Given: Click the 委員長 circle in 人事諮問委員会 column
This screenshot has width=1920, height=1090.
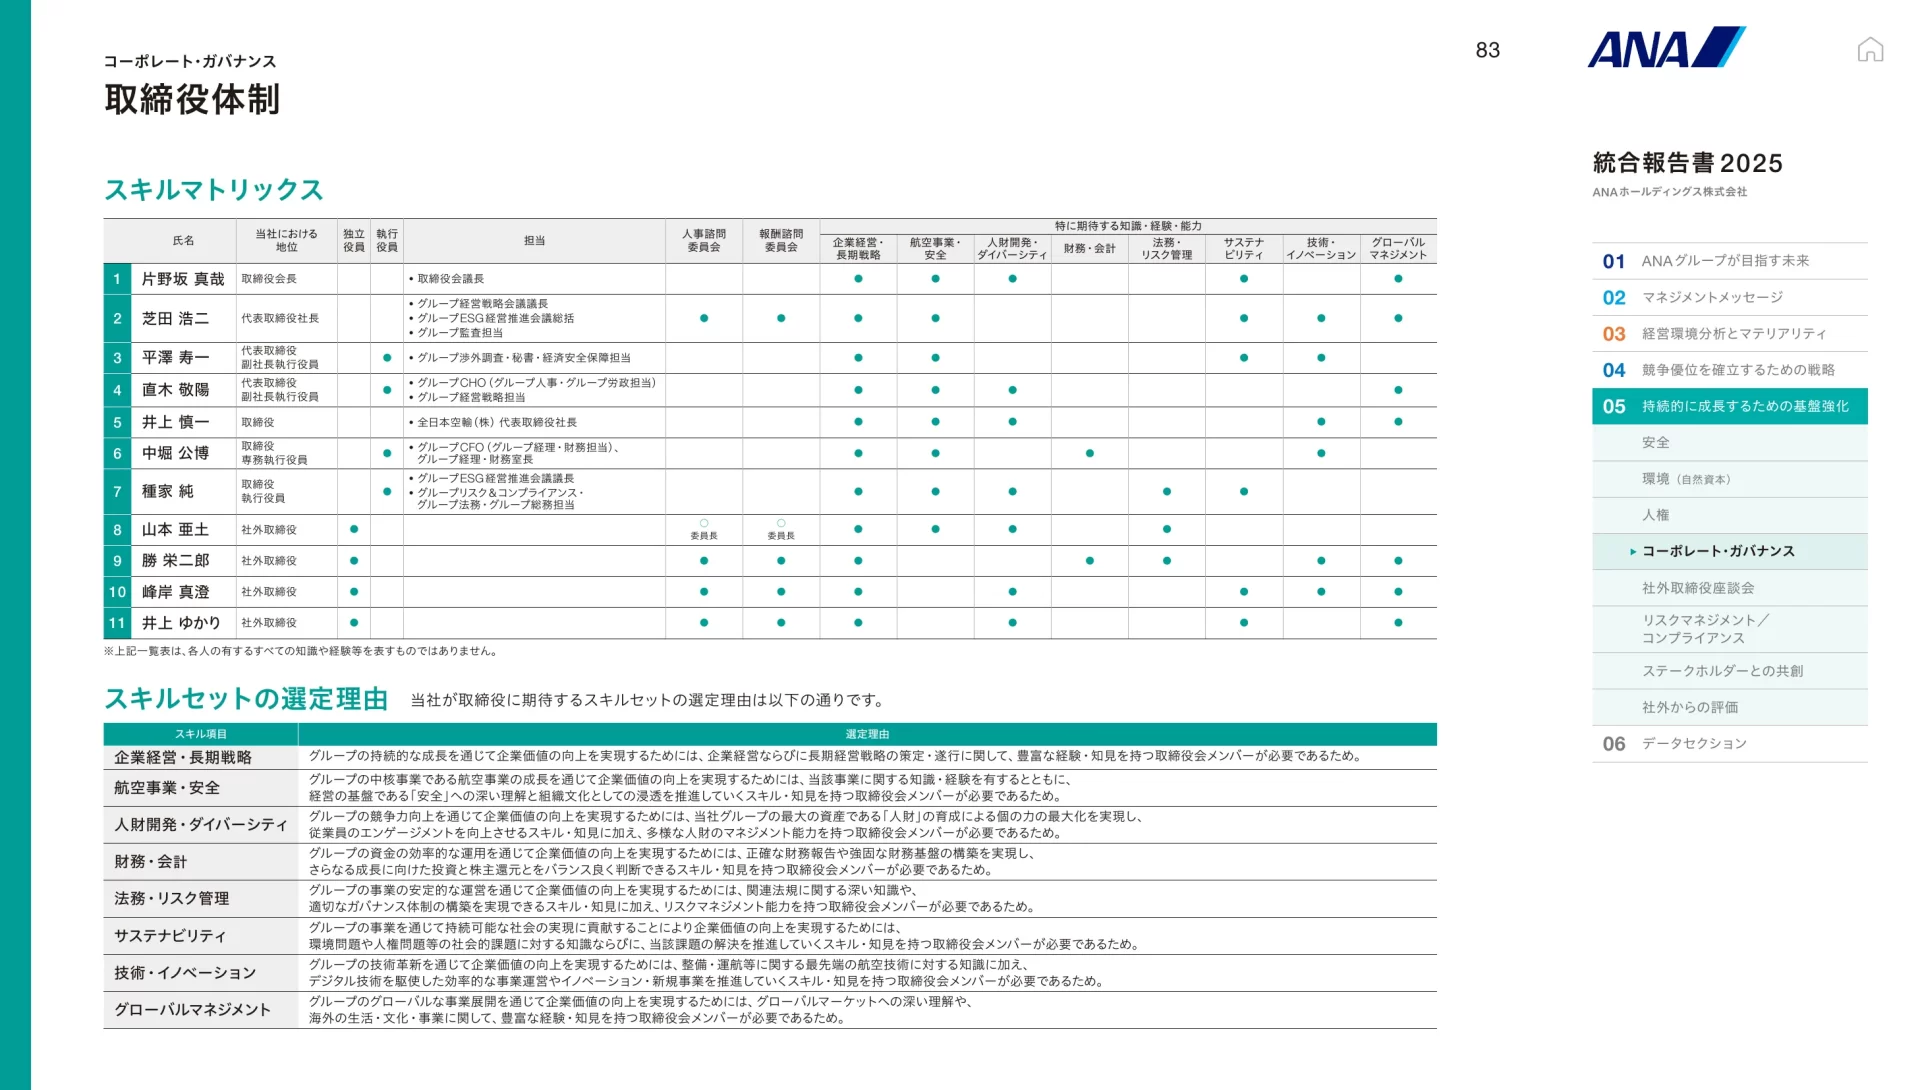Looking at the screenshot, I should point(704,524).
